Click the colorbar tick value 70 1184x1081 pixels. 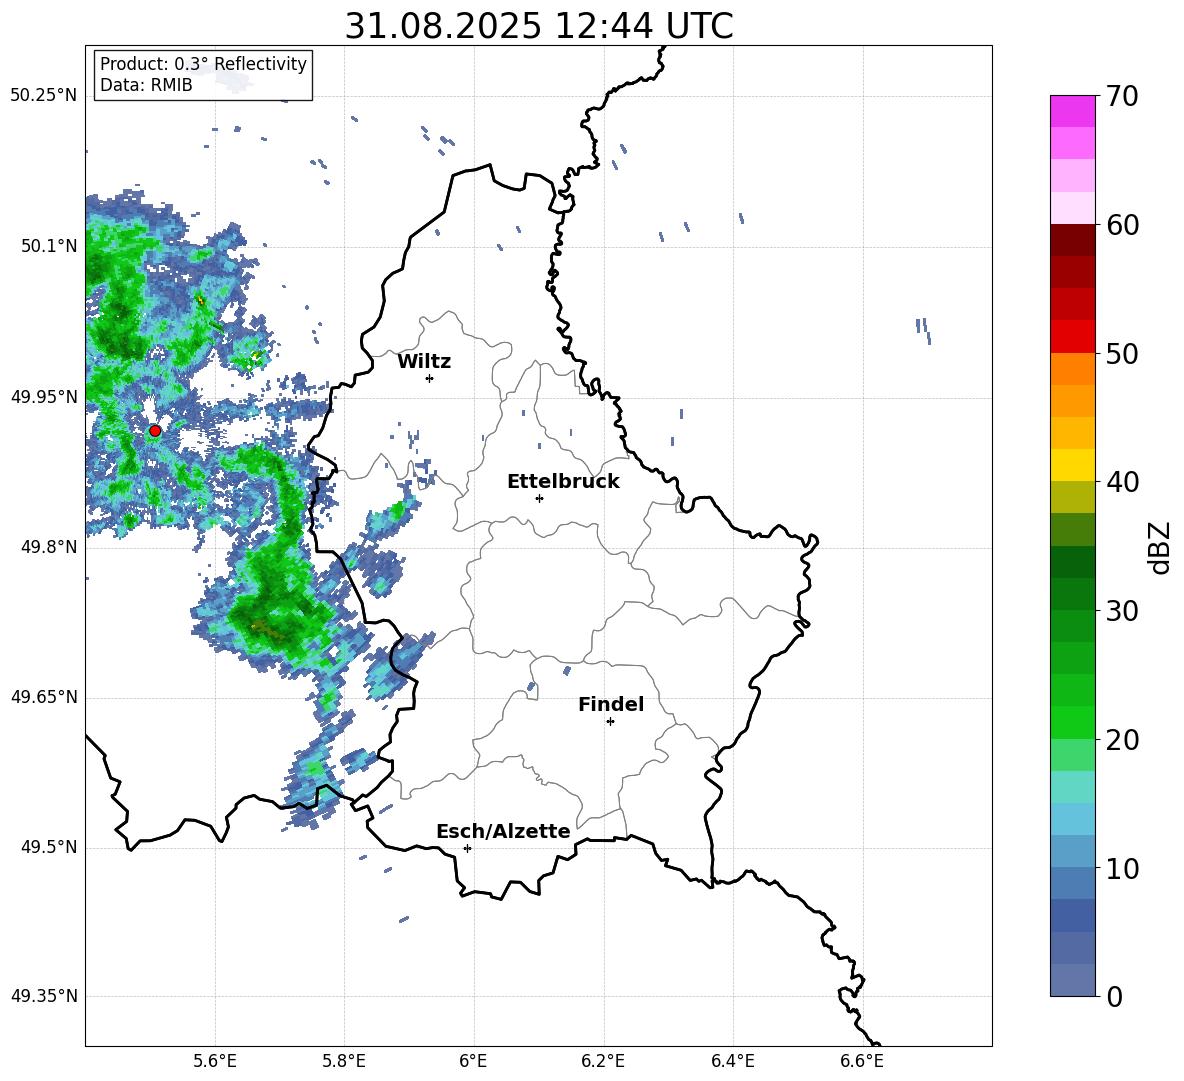pyautogui.click(x=1122, y=97)
